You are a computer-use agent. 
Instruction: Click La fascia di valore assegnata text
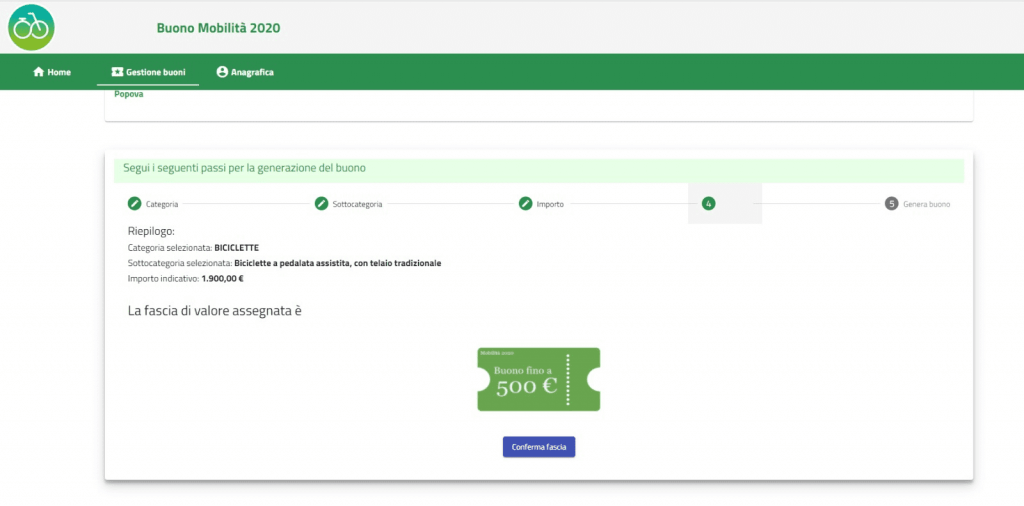215,311
